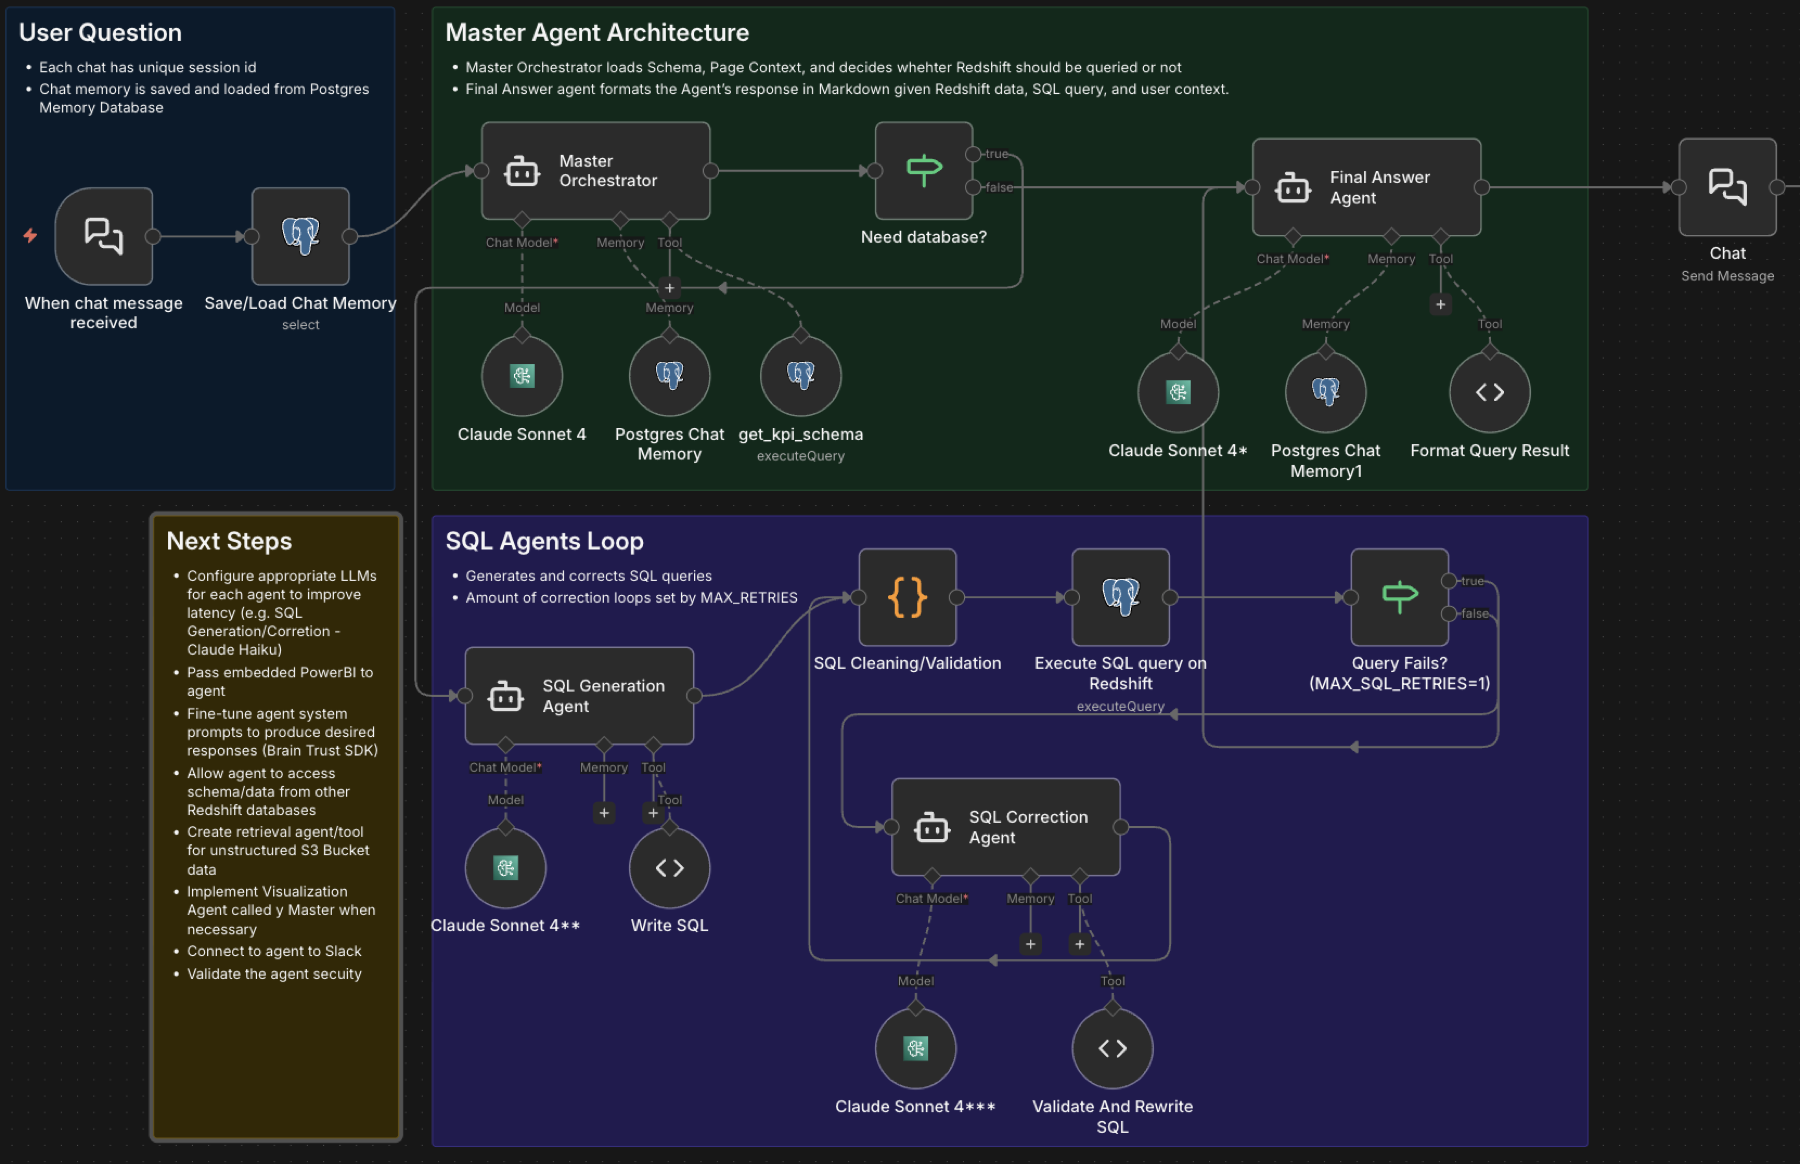Viewport: 1800px width, 1164px height.
Task: Add tool to SQL Generation Agent via plus
Action: tap(653, 813)
